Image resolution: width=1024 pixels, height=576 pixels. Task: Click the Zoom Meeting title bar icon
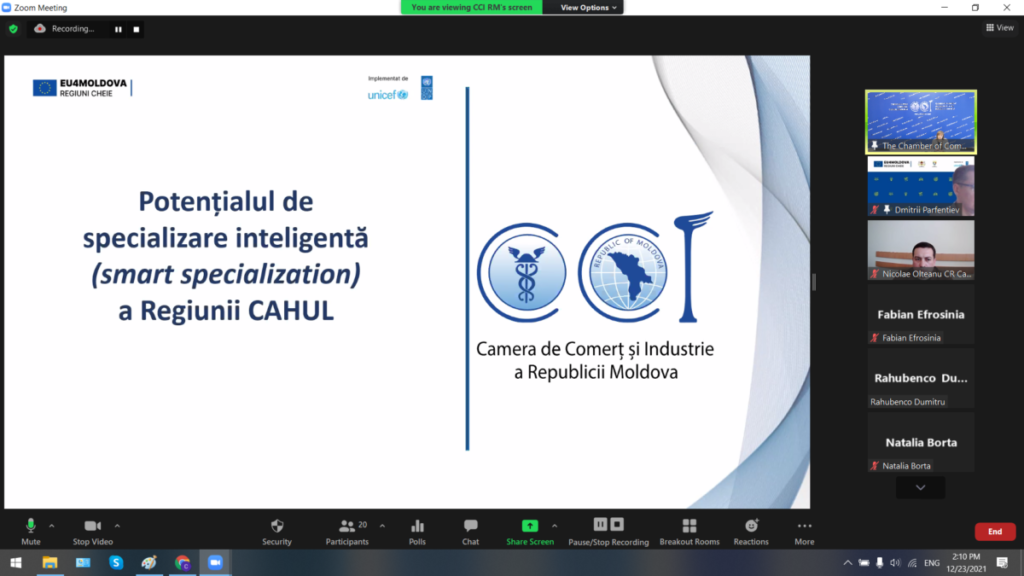(7, 8)
